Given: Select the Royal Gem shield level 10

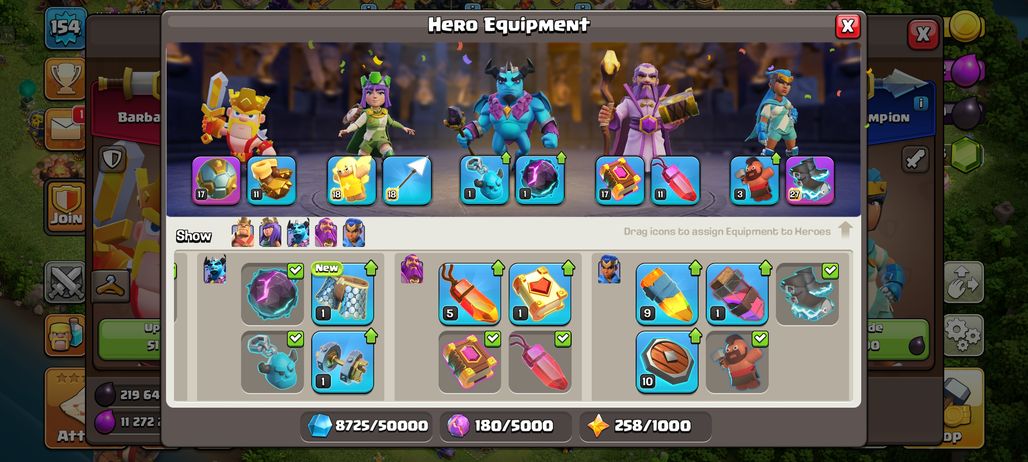Looking at the screenshot, I should point(667,362).
